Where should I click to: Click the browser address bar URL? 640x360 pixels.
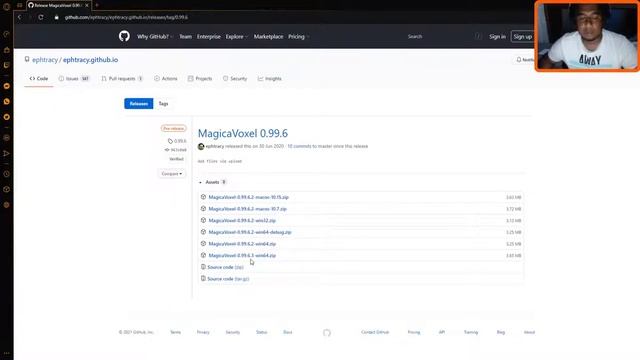(126, 18)
